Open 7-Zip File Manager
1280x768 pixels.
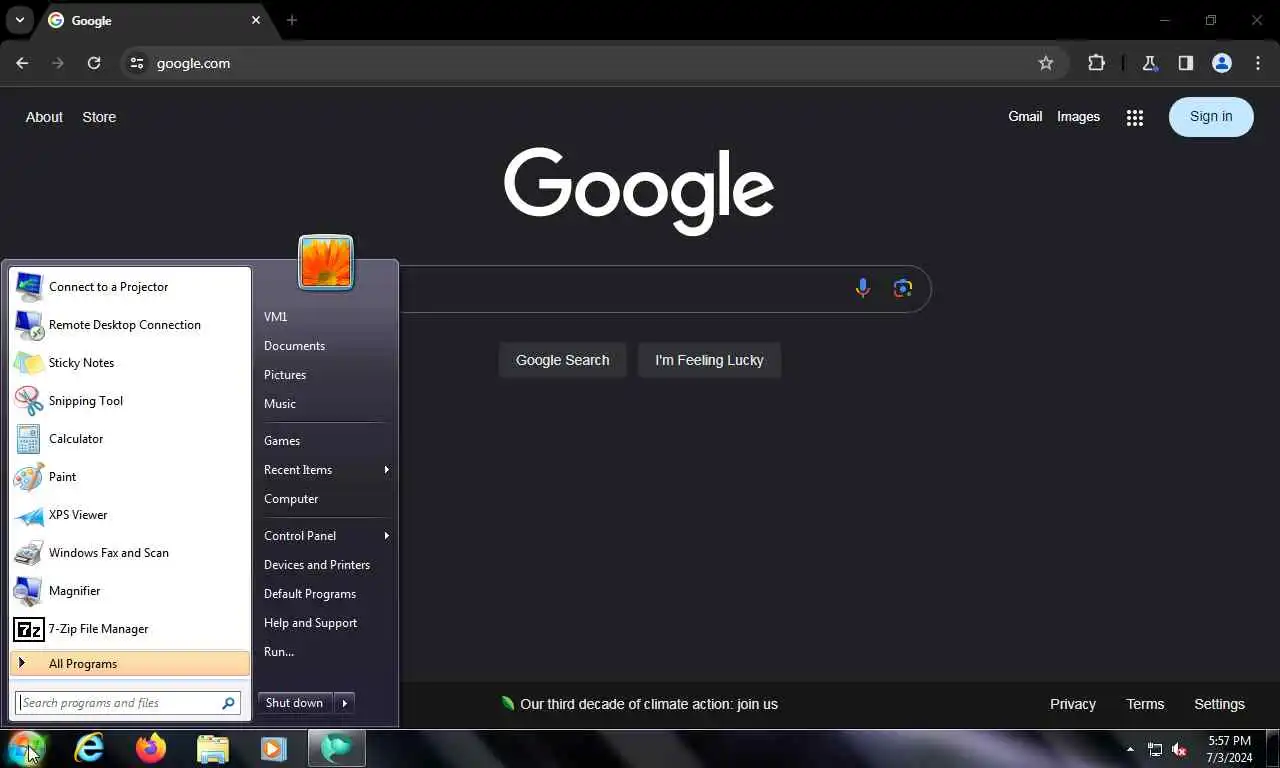click(x=130, y=629)
